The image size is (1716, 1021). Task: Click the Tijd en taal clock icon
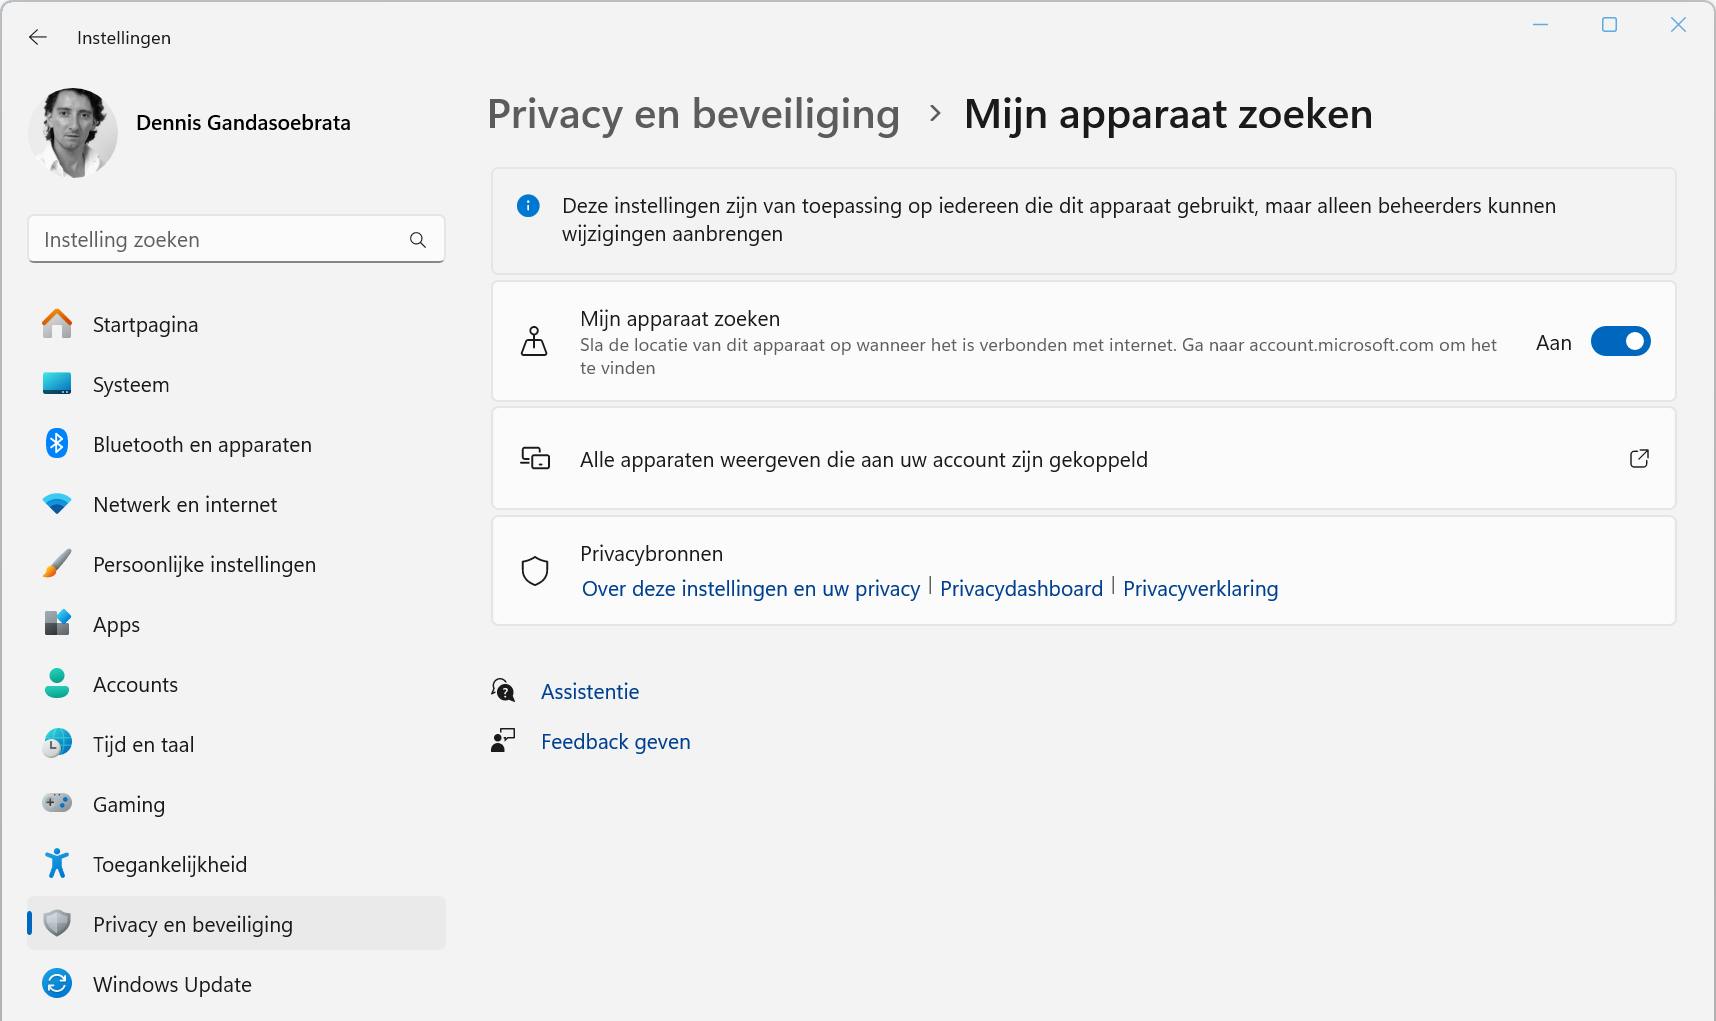click(57, 743)
